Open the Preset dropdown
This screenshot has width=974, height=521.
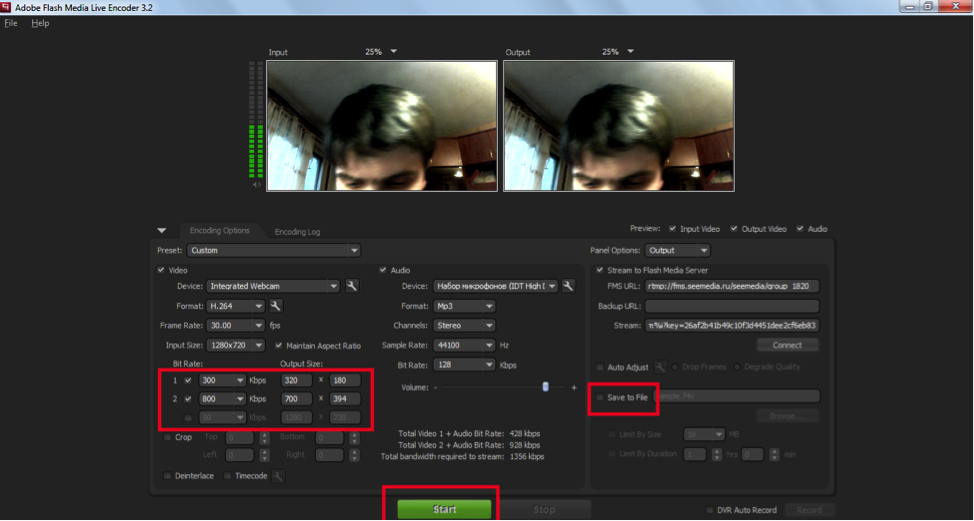tap(273, 251)
